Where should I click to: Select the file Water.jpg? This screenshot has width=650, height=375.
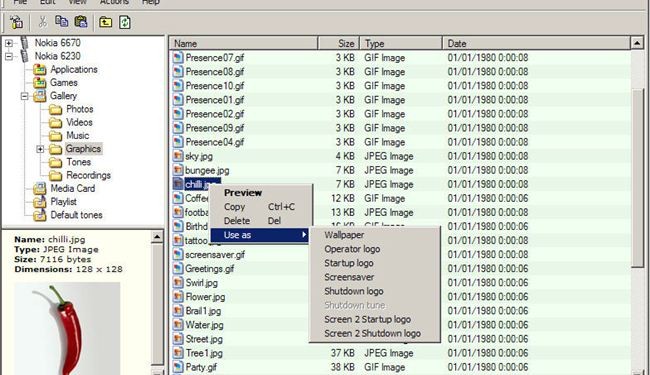click(x=204, y=325)
